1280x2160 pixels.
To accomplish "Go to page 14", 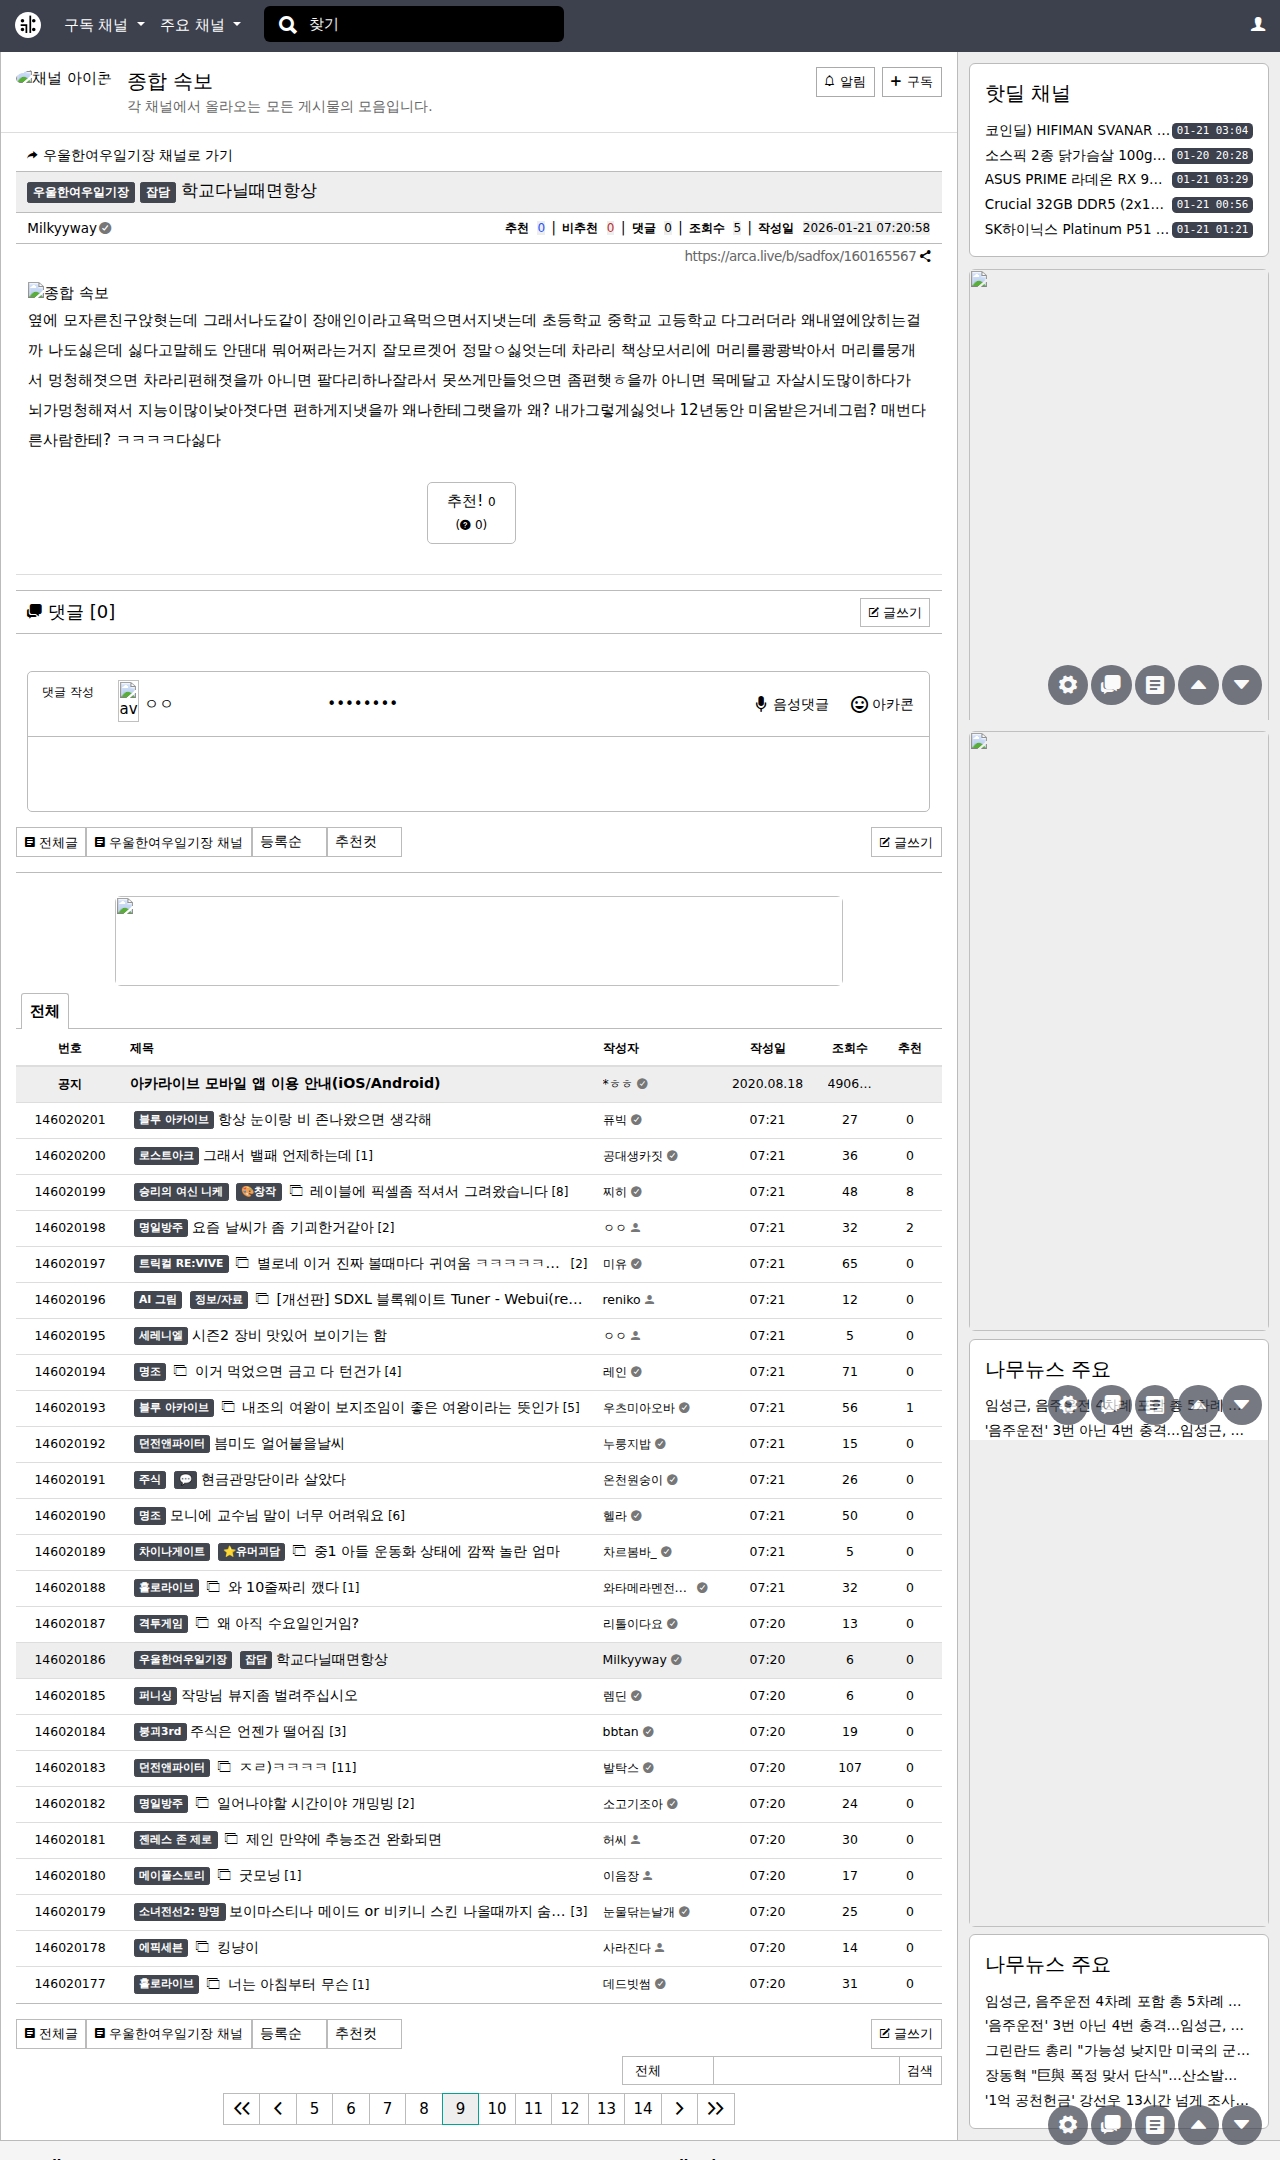I will [x=643, y=2108].
